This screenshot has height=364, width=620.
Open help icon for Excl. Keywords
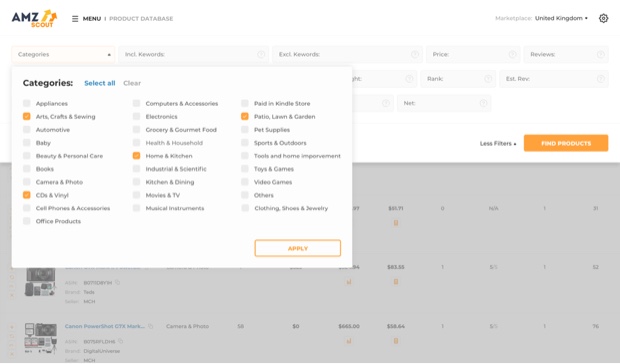click(x=415, y=55)
